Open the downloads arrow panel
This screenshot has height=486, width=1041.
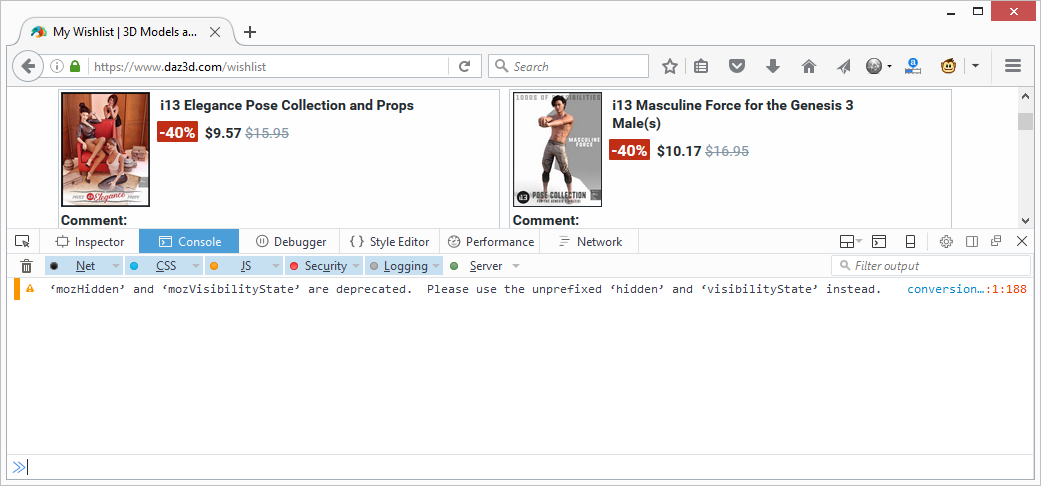click(x=773, y=66)
